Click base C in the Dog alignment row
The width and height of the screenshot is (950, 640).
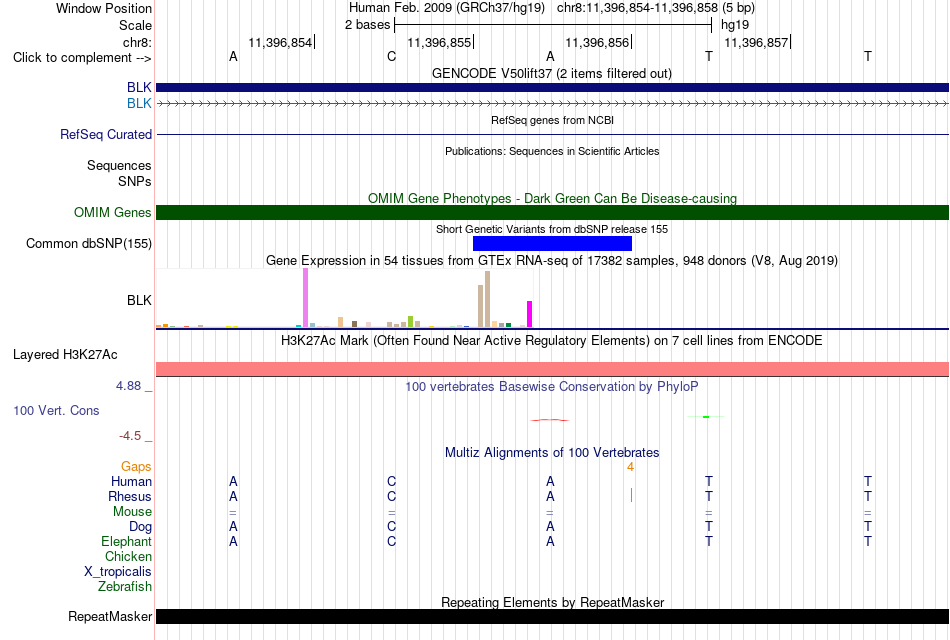pos(391,527)
